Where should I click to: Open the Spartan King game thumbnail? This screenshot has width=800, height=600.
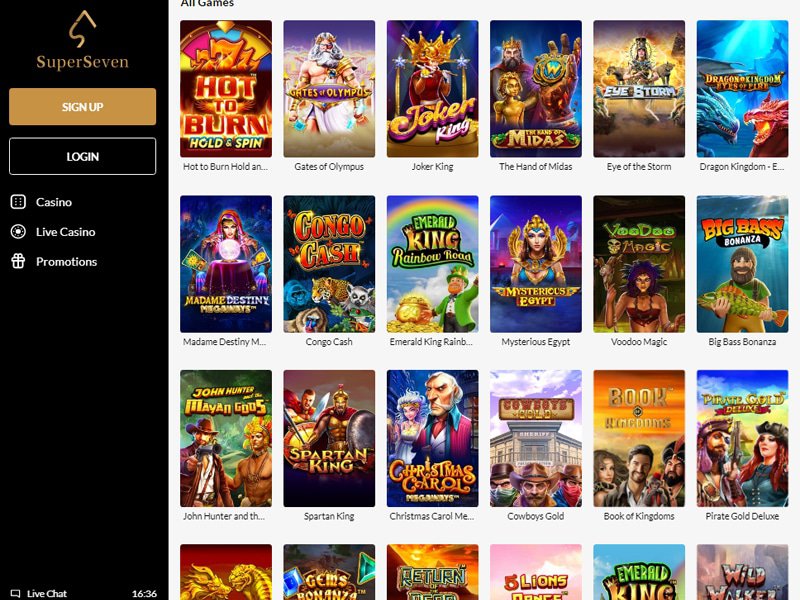[329, 438]
